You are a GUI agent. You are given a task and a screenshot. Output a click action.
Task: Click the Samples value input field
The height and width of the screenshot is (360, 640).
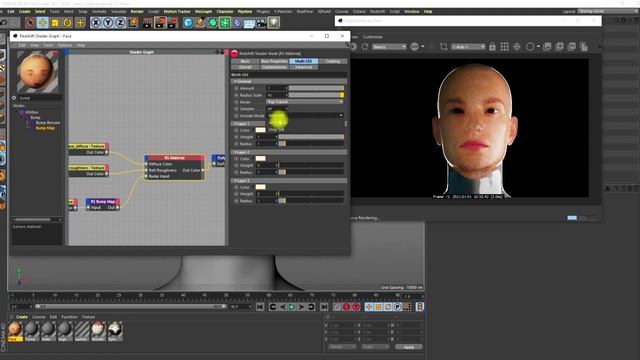click(277, 109)
